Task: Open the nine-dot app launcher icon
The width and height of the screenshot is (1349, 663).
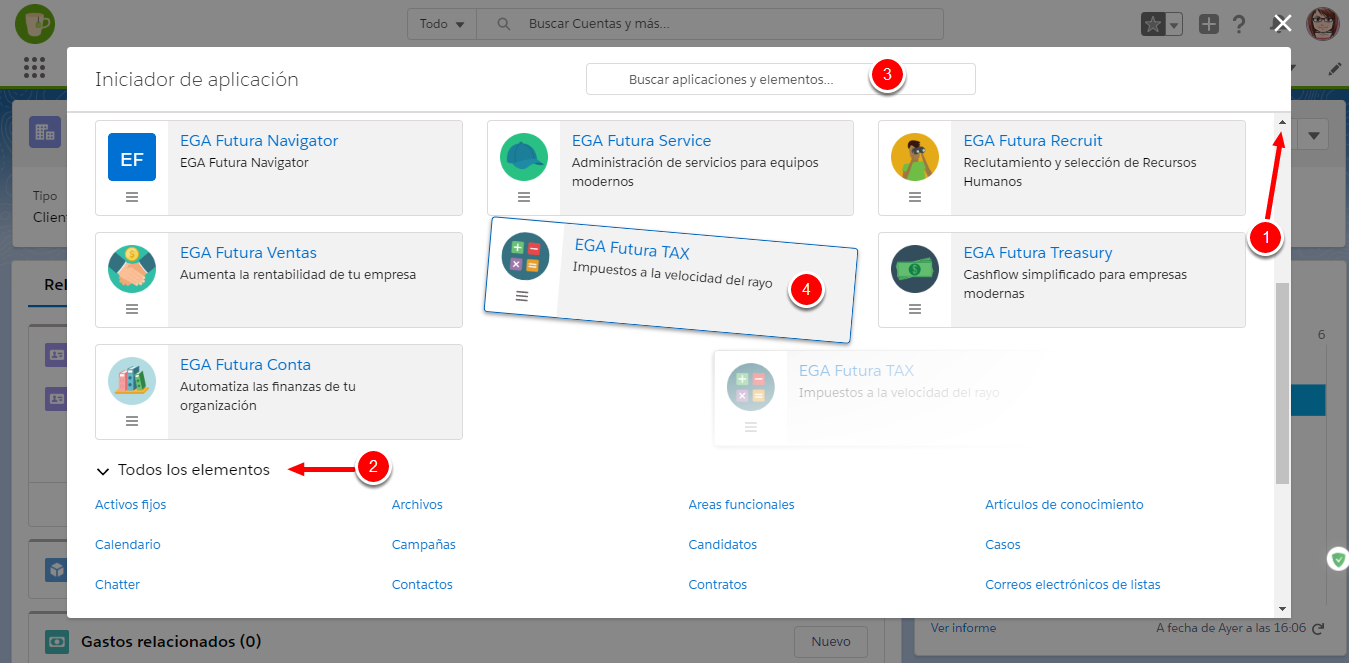Action: point(35,68)
